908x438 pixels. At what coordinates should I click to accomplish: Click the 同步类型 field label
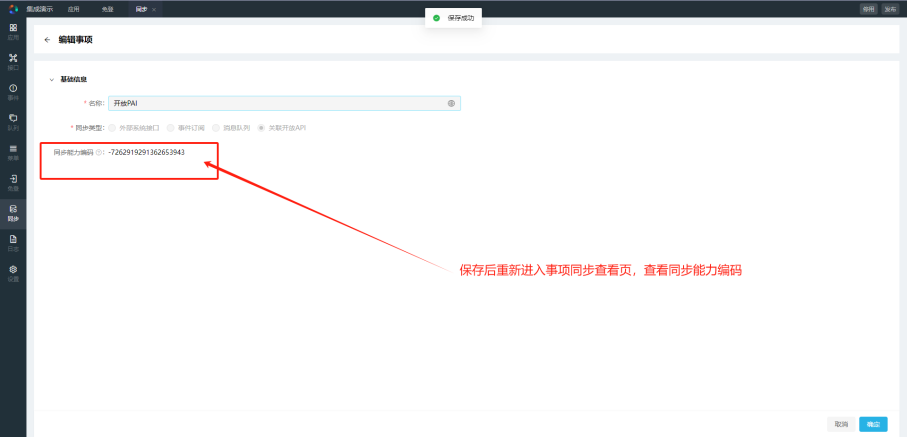87,127
